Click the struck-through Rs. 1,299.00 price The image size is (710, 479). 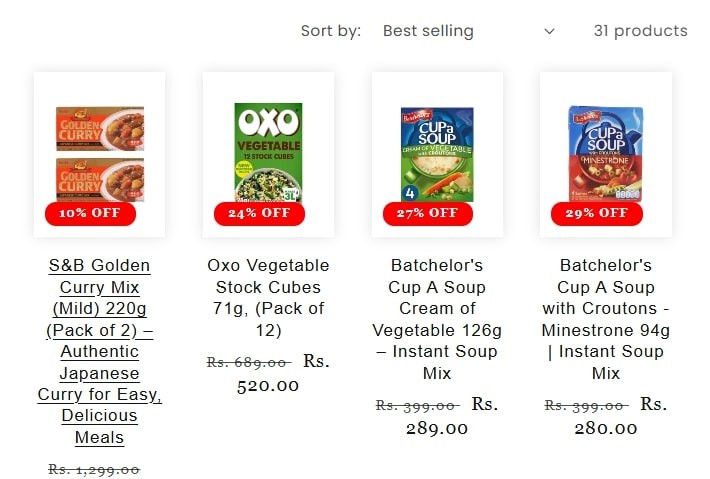coord(94,469)
